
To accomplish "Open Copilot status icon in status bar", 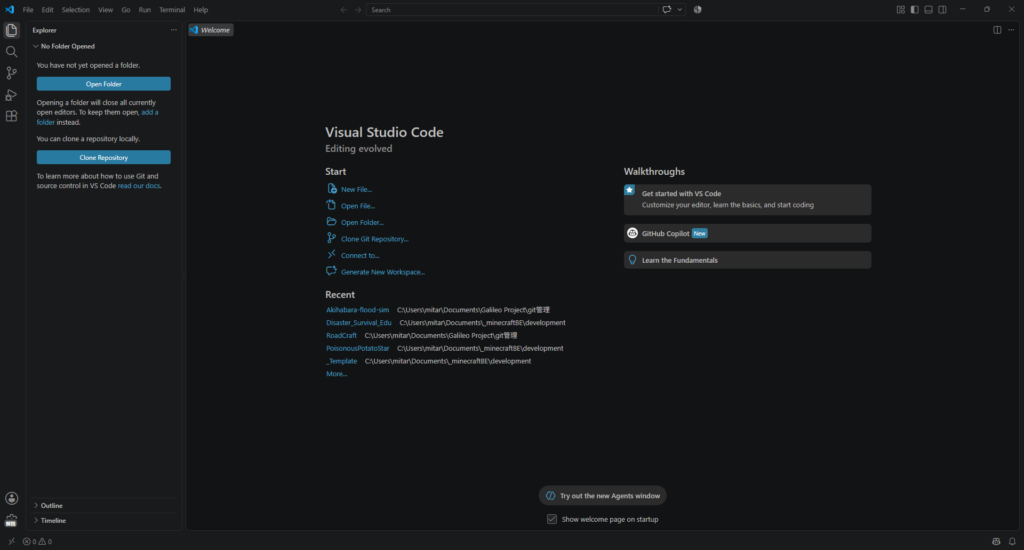I will (996, 542).
